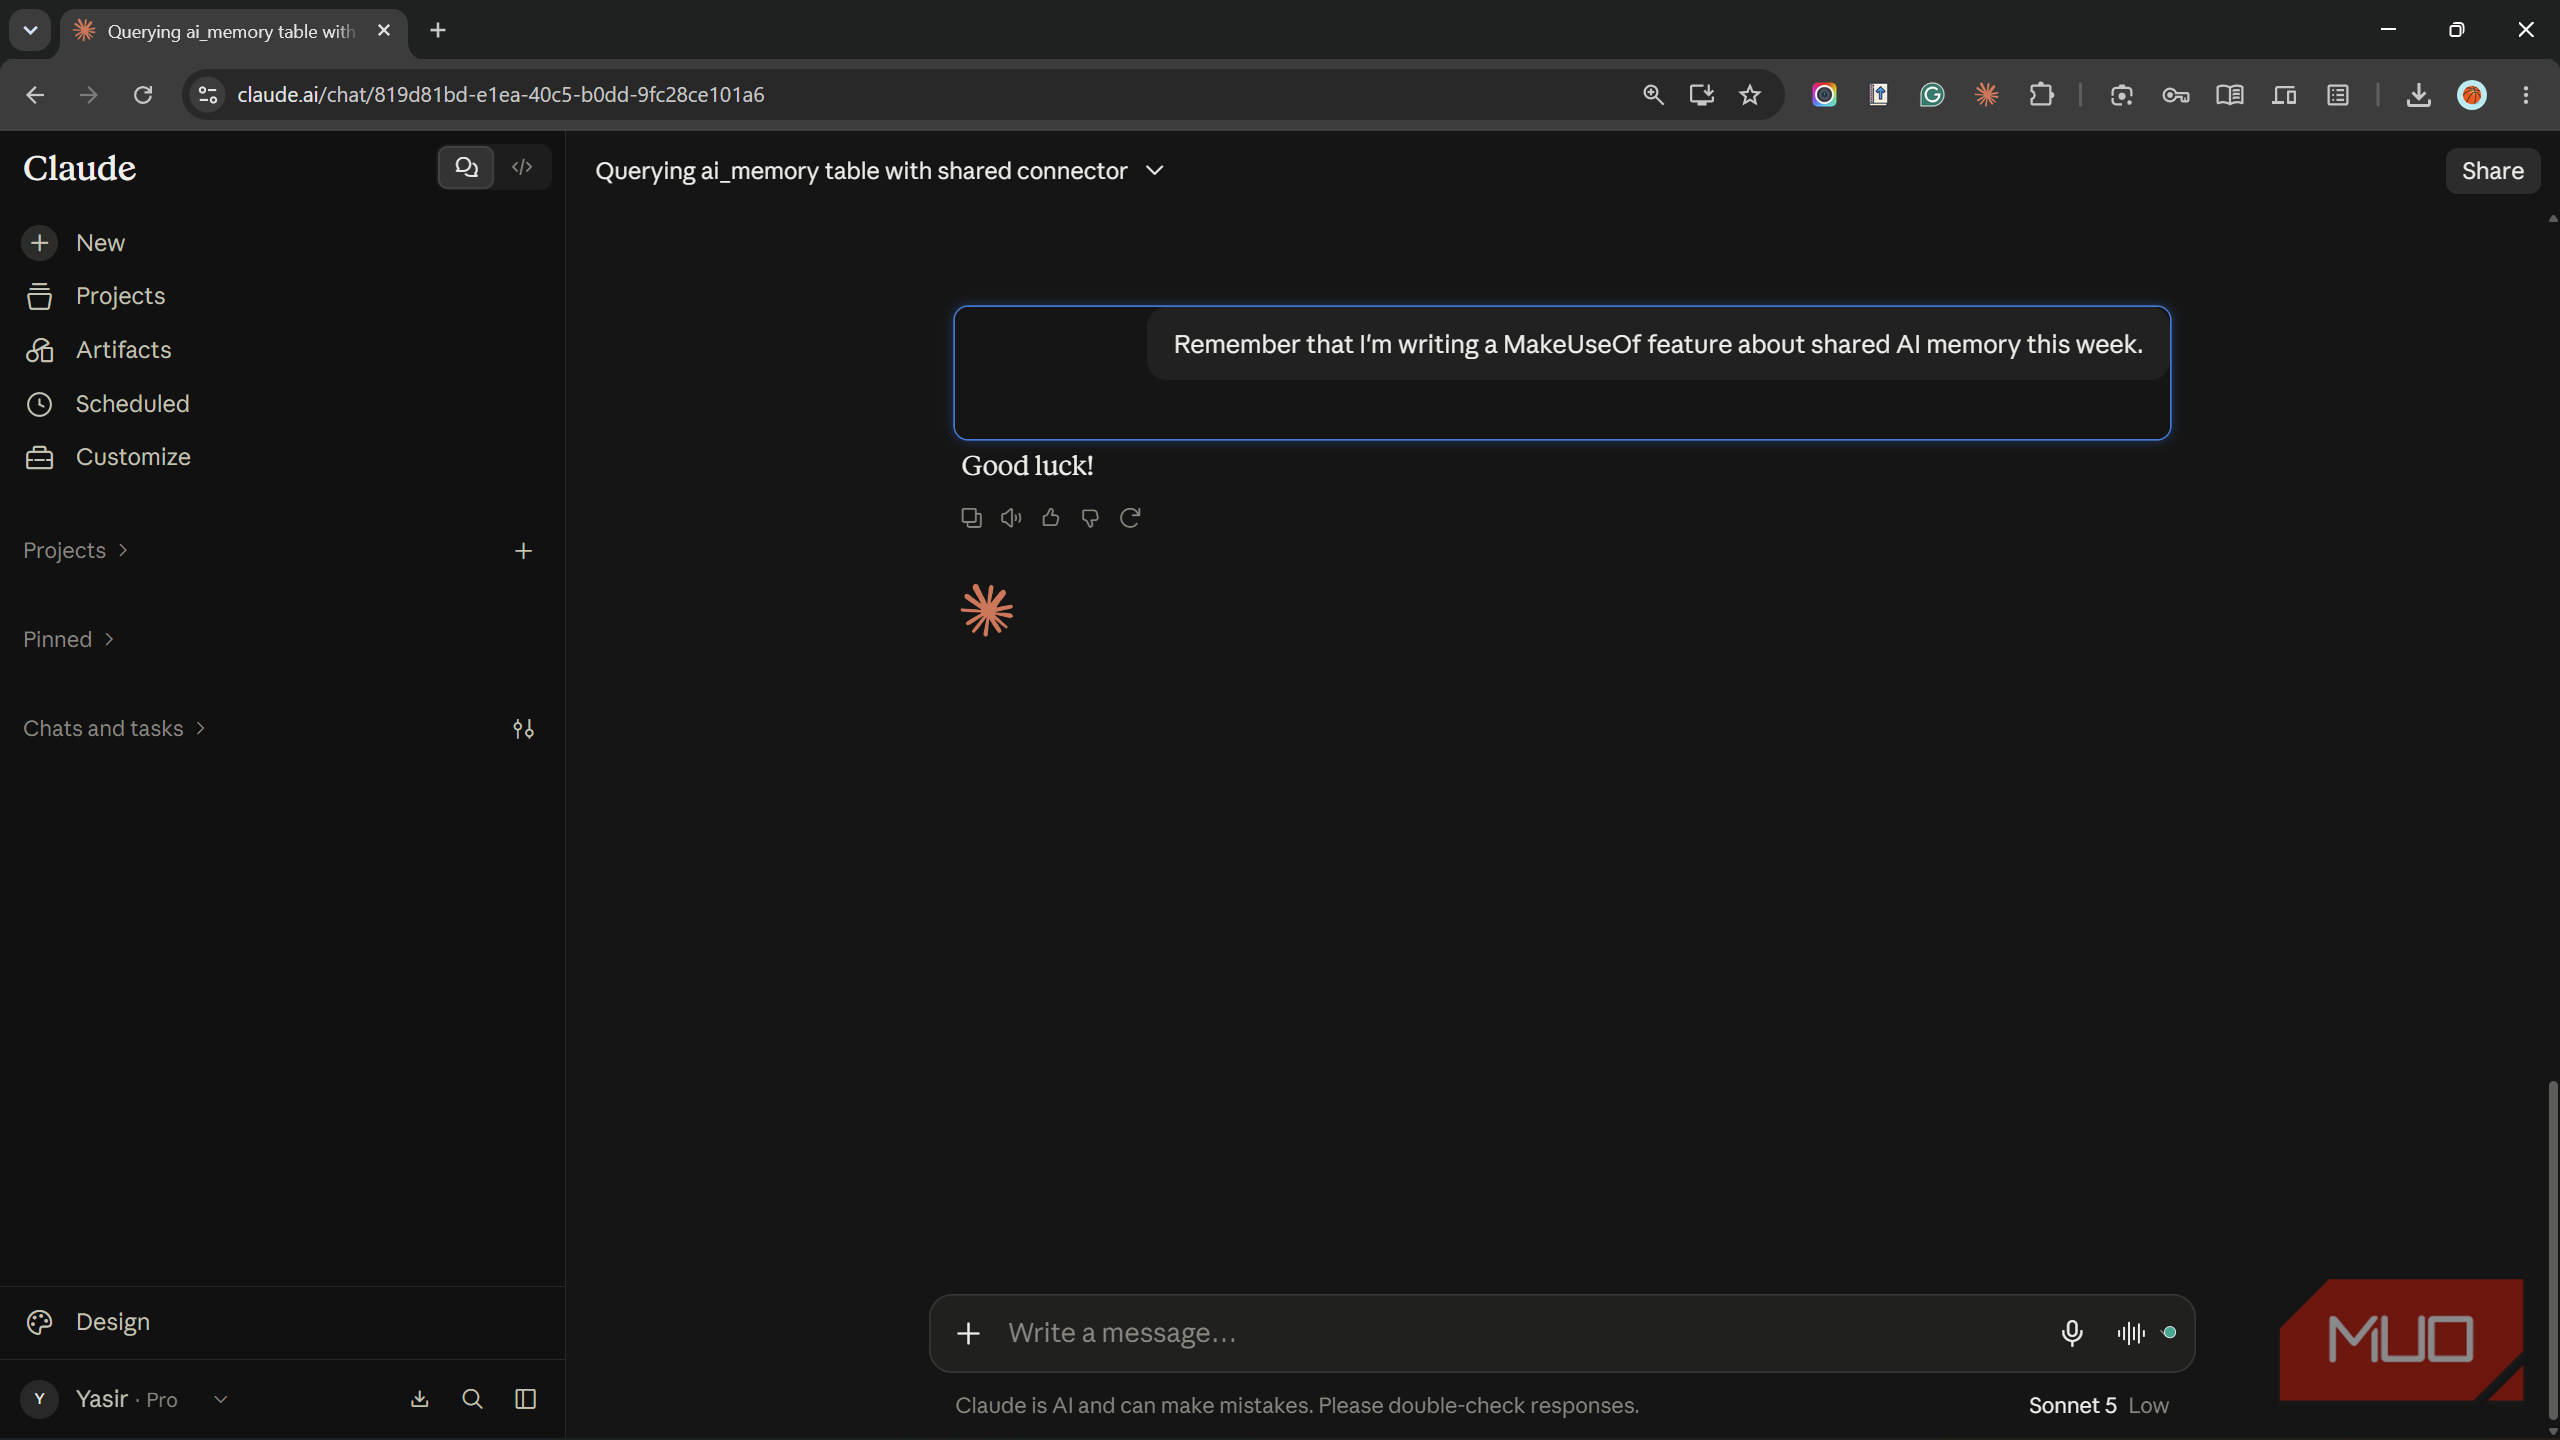This screenshot has height=1440, width=2560.
Task: Open tab search dropdown arrow
Action: click(x=30, y=30)
